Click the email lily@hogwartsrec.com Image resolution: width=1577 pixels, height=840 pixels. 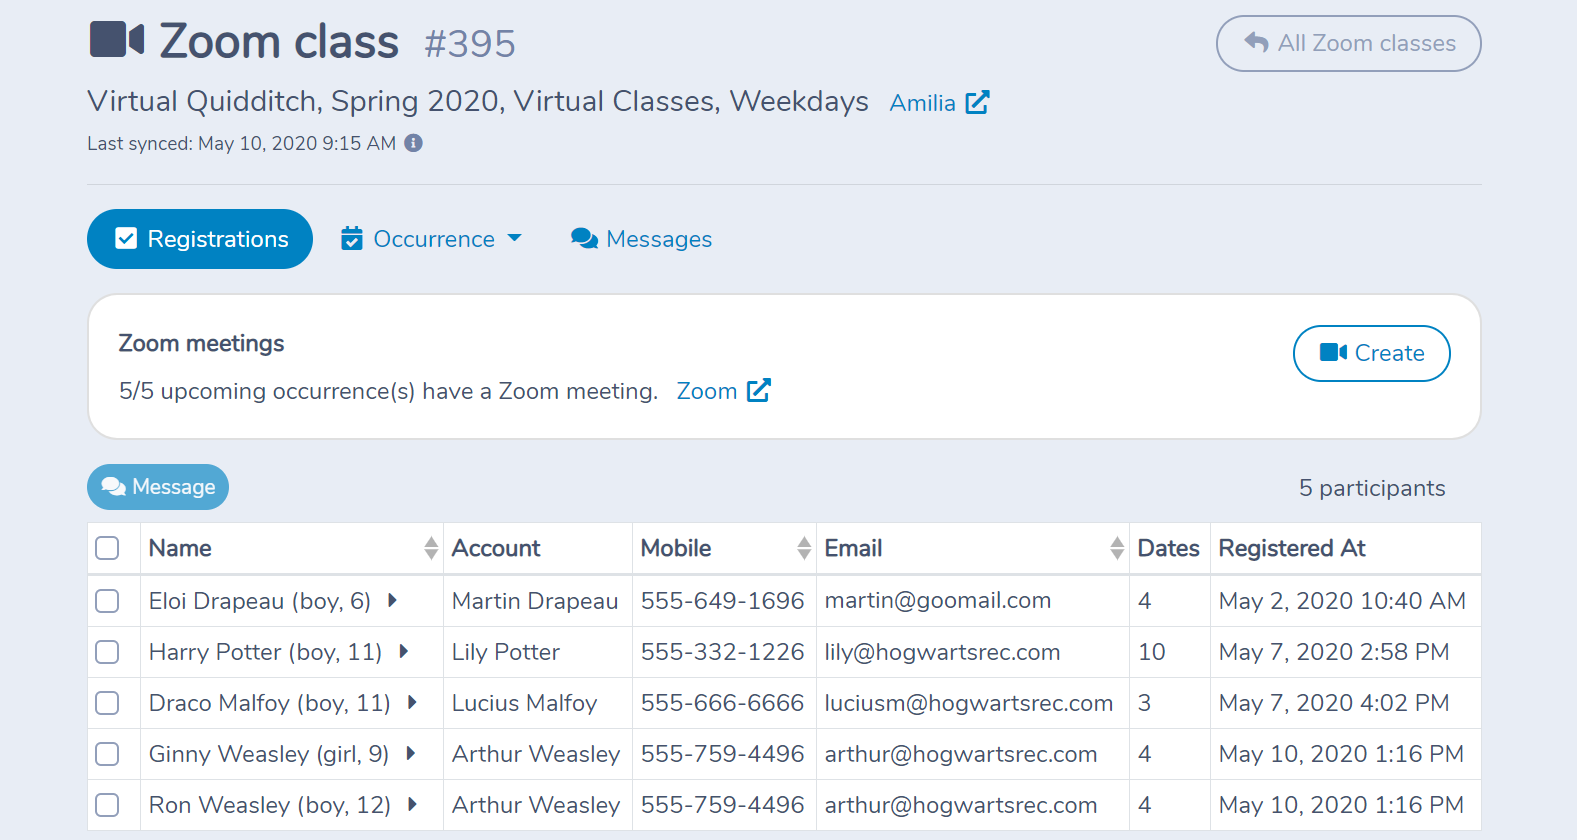coord(942,652)
